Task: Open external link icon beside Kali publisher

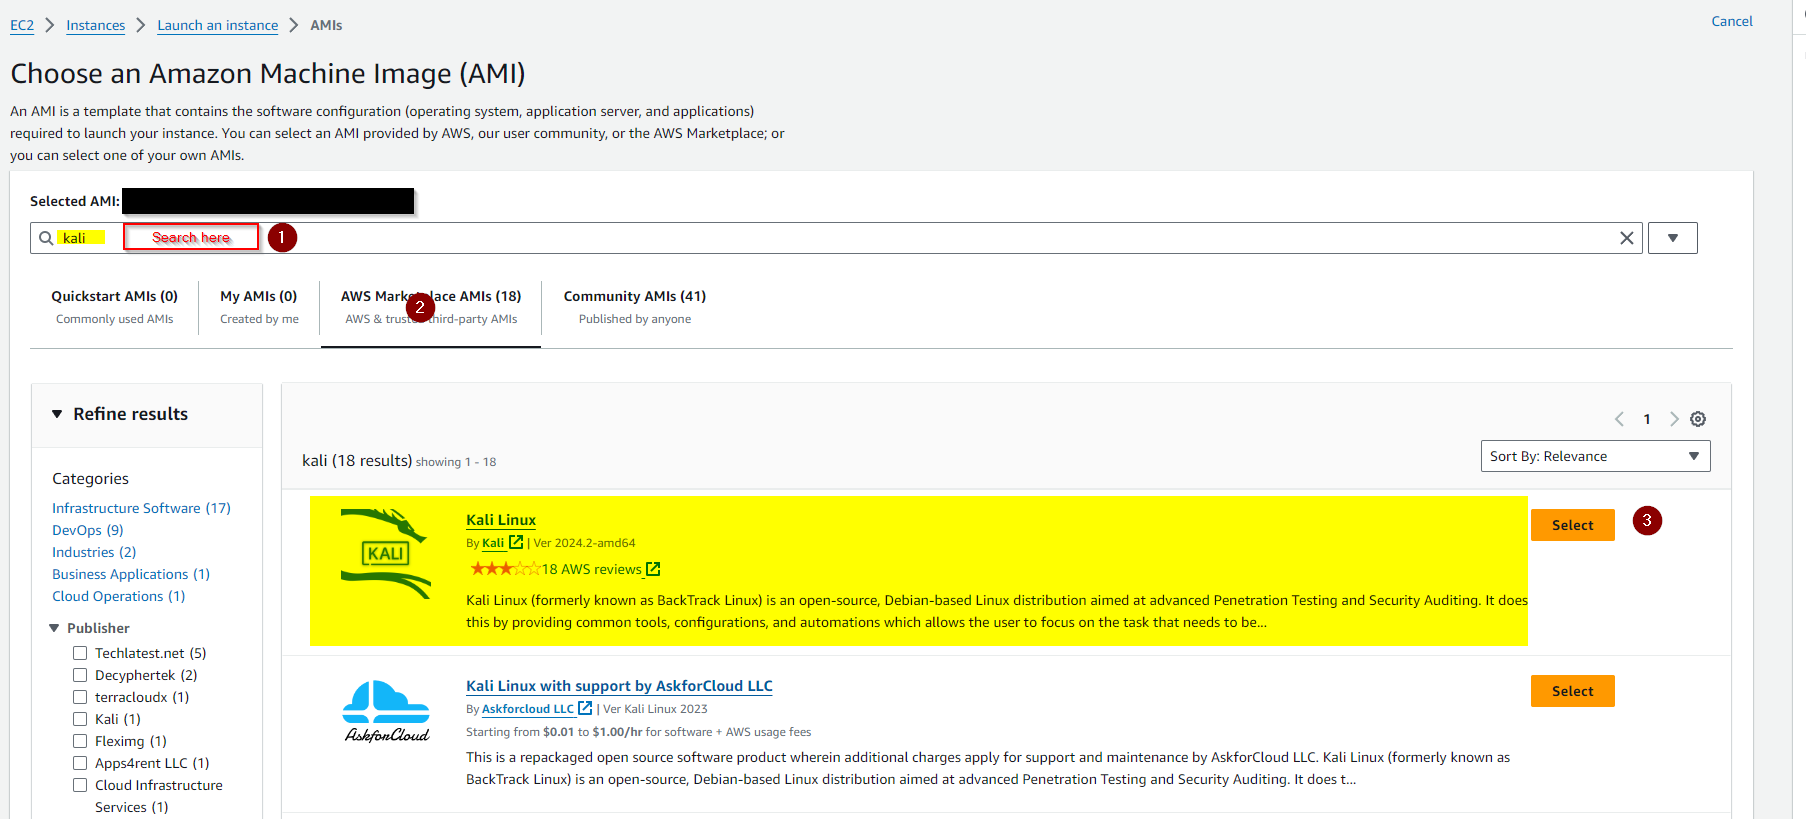Action: [516, 542]
